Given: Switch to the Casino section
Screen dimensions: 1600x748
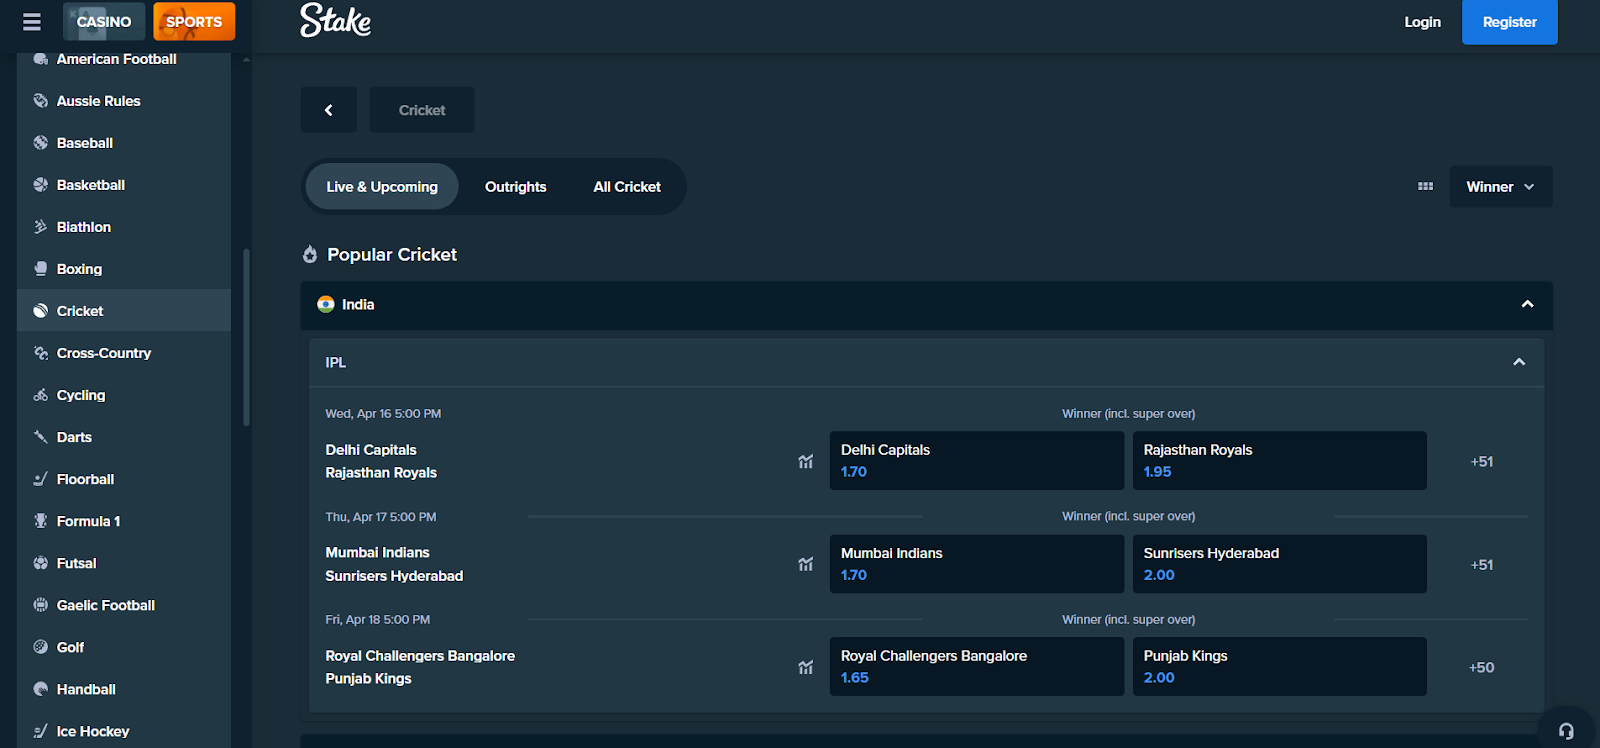Looking at the screenshot, I should (x=104, y=21).
